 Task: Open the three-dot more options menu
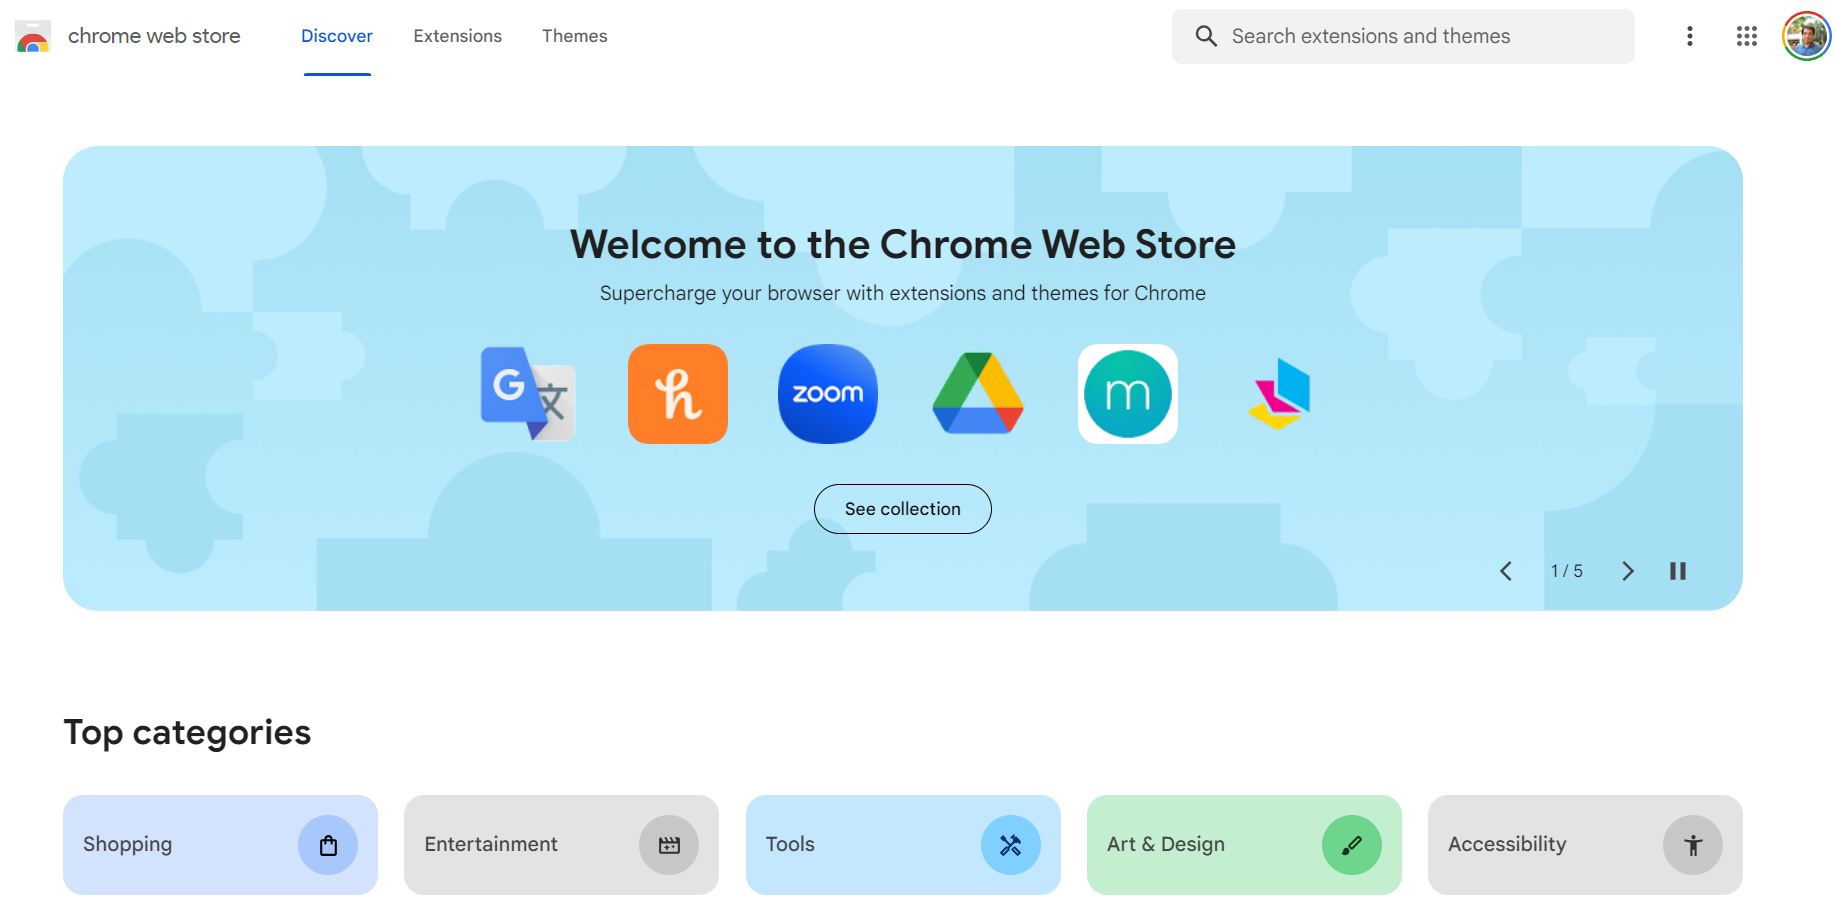[x=1690, y=36]
